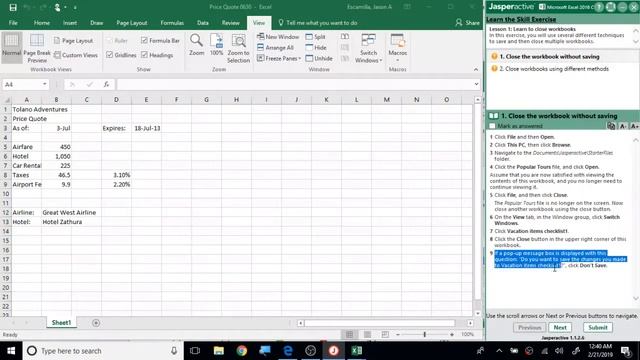
Task: Collapse the ribbon with arrow
Action: click(476, 70)
